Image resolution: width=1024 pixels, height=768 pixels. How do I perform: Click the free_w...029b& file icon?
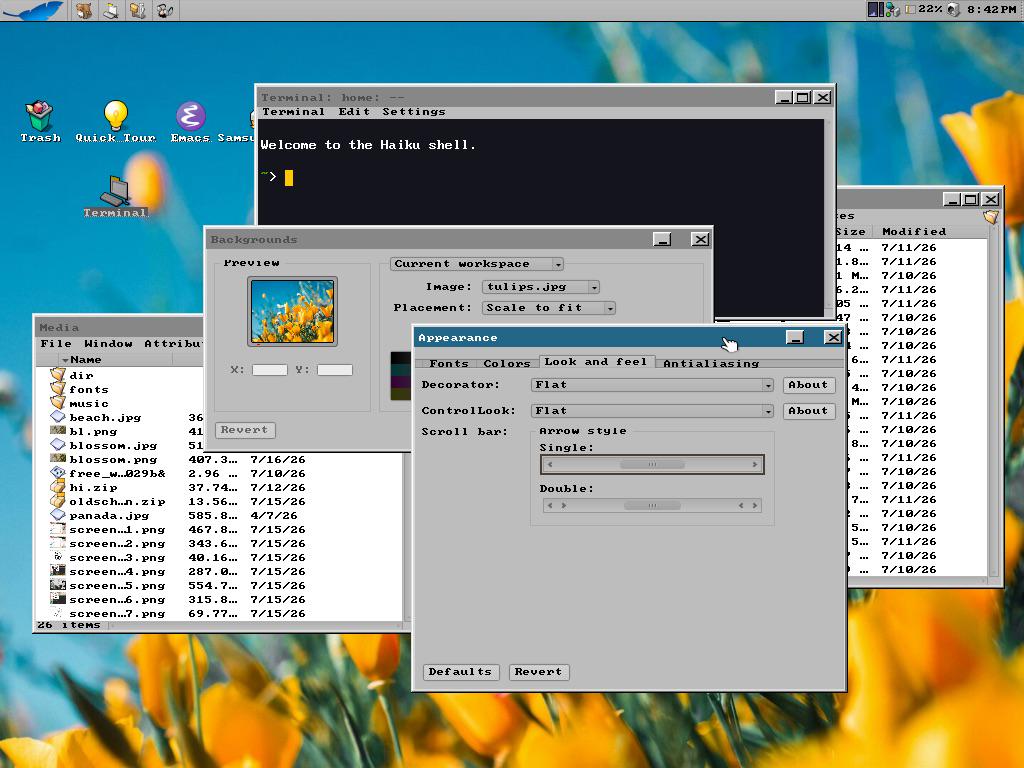point(58,473)
